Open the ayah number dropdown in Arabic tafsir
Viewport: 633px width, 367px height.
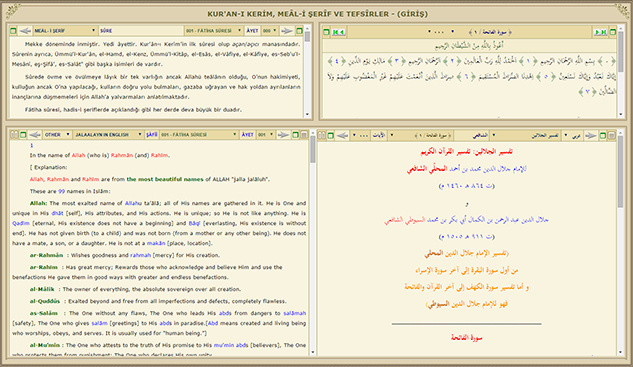click(x=360, y=135)
